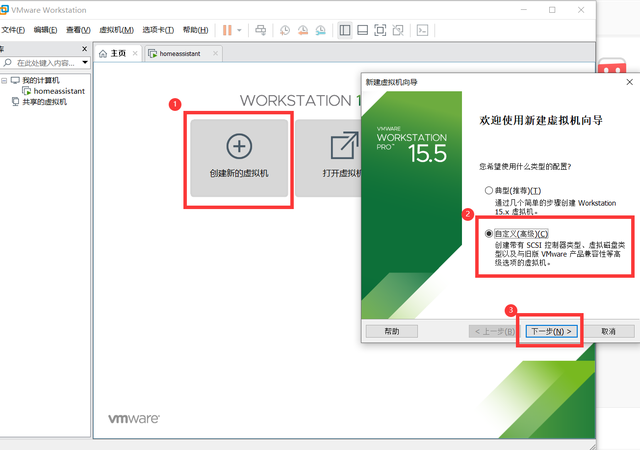Select the 典型(推荐)(T) radio option

[x=489, y=190]
